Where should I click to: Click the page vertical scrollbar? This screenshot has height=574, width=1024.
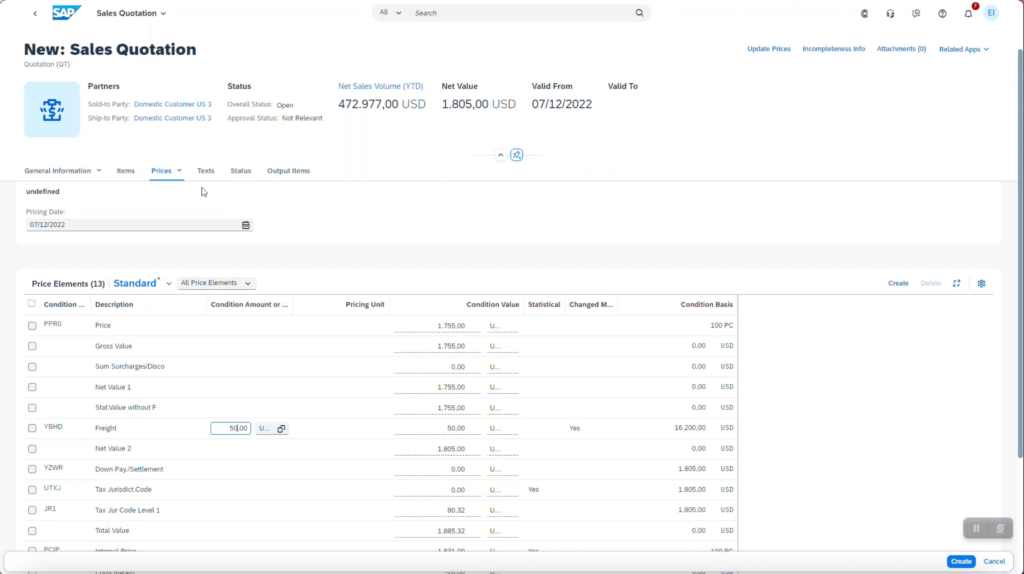click(1020, 252)
